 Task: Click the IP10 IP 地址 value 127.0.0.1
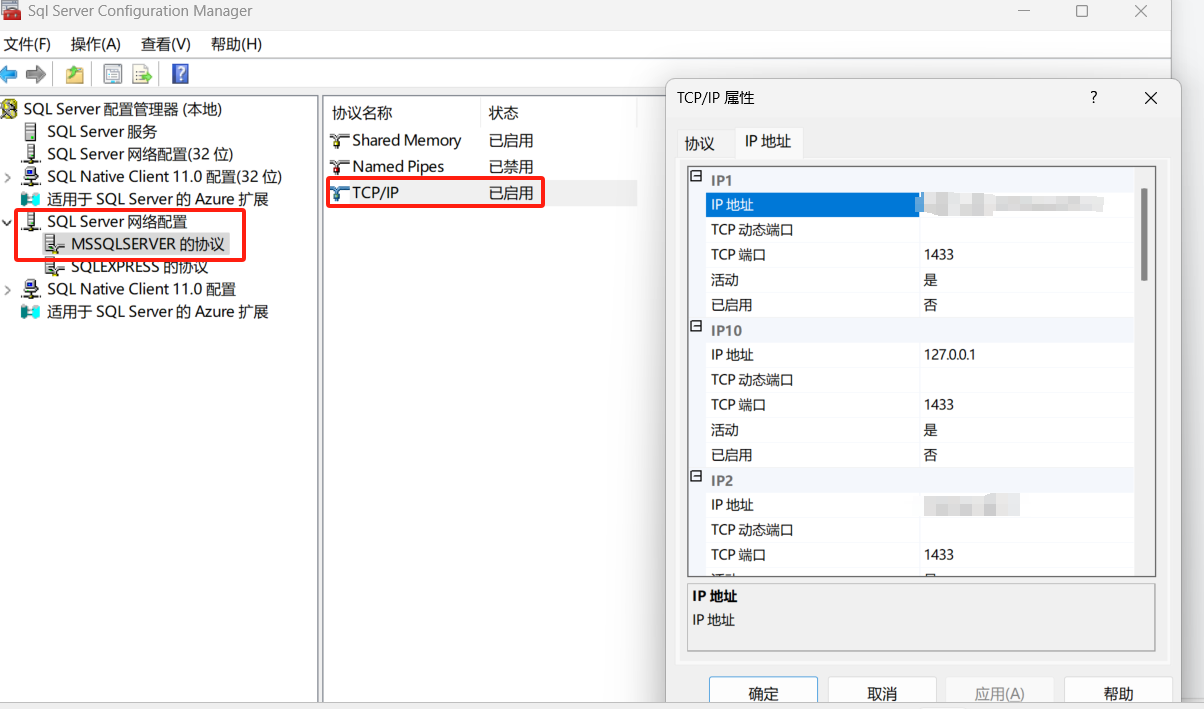point(950,354)
